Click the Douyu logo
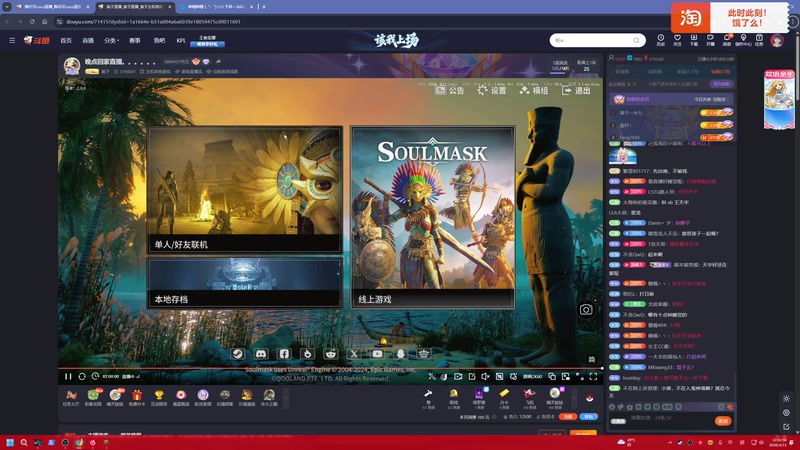 (37, 40)
